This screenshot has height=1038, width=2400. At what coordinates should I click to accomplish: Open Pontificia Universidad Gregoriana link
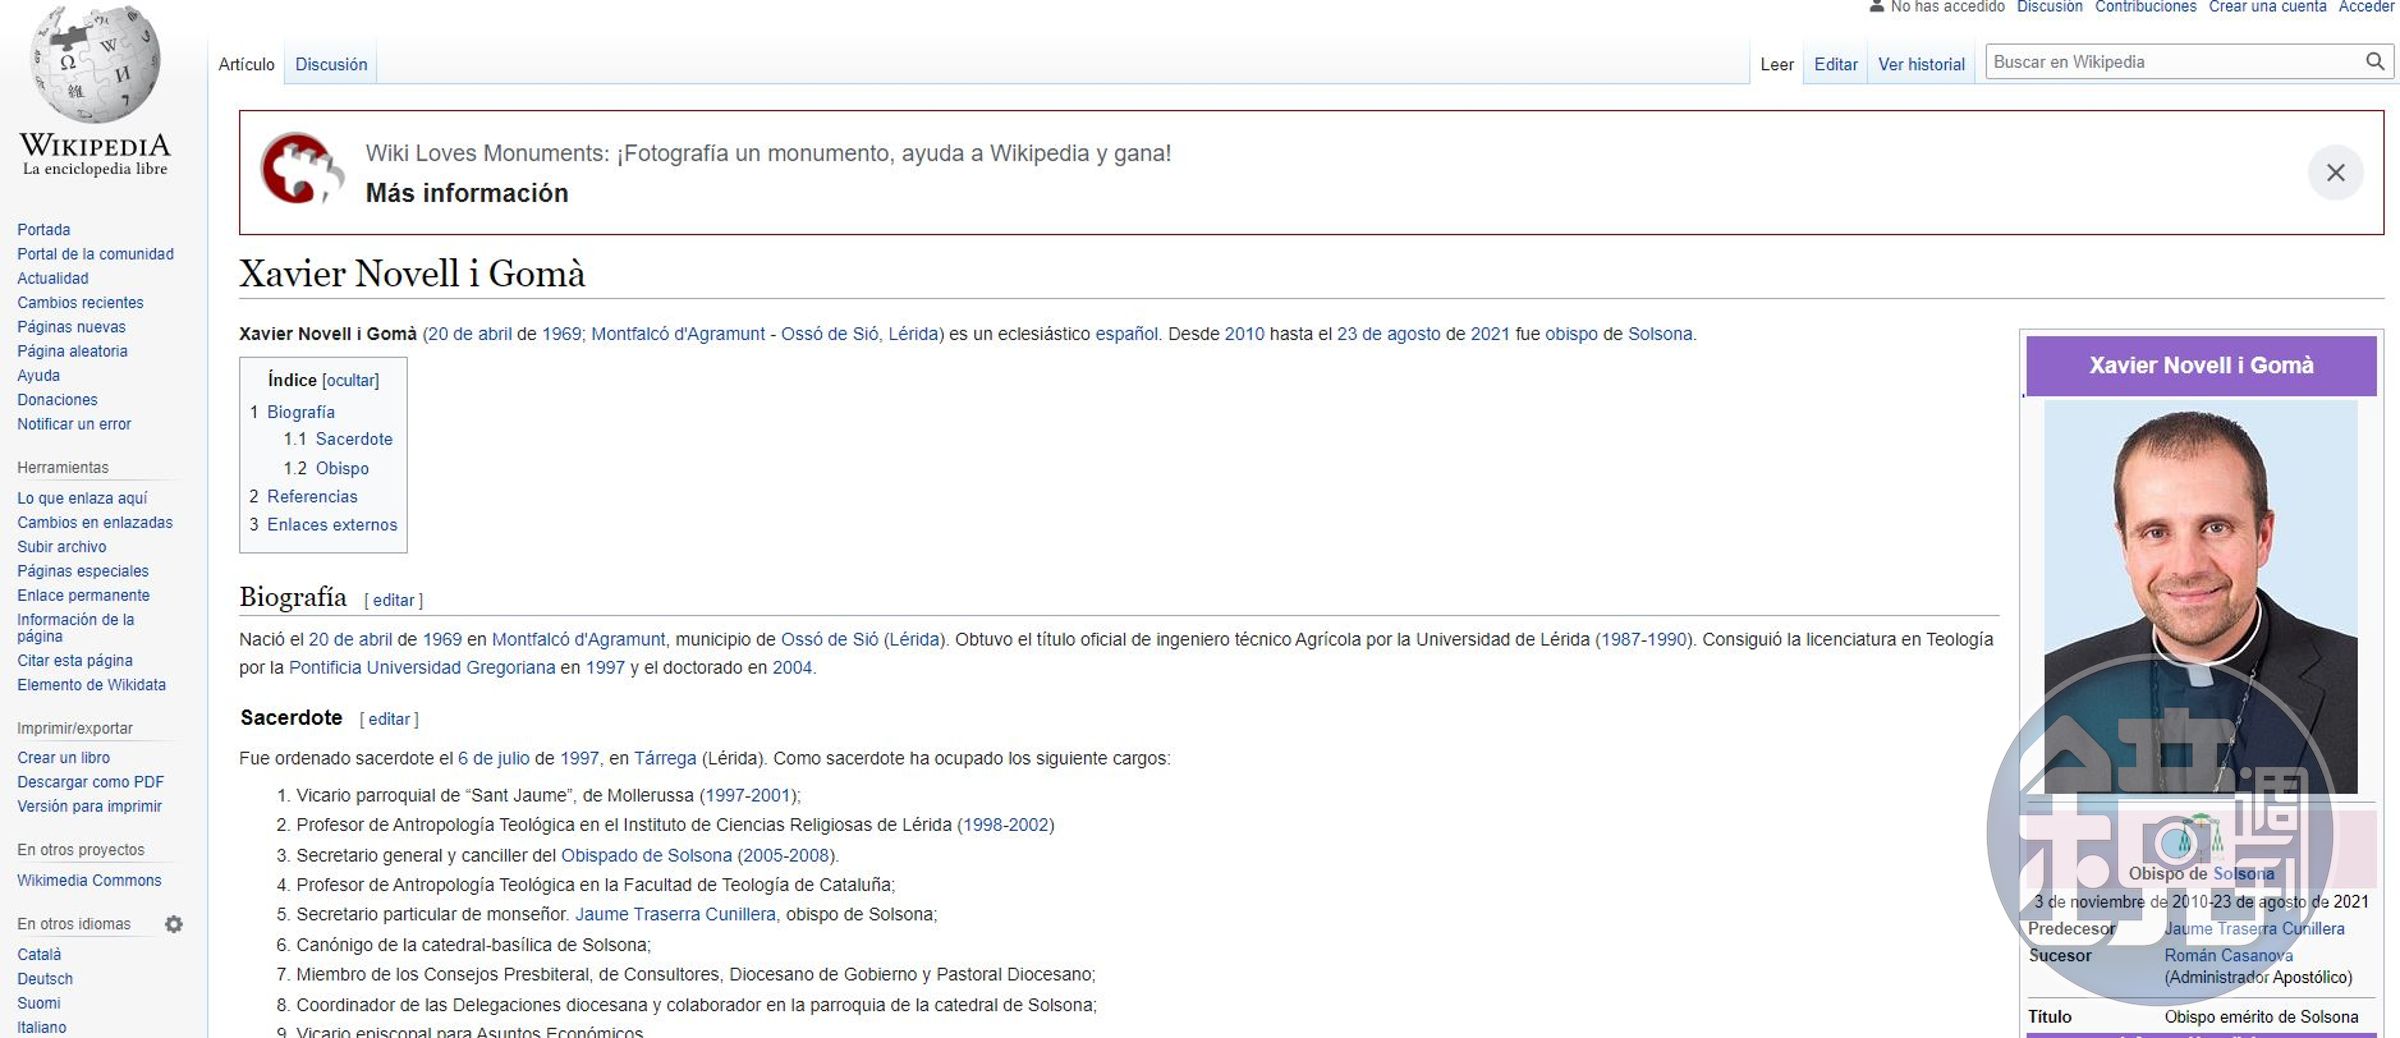click(422, 668)
